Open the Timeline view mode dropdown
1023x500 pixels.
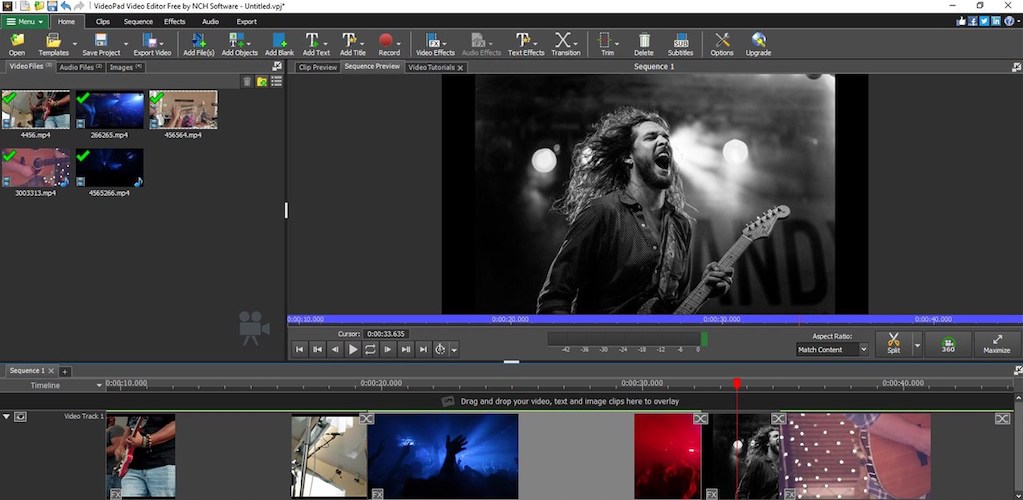99,385
